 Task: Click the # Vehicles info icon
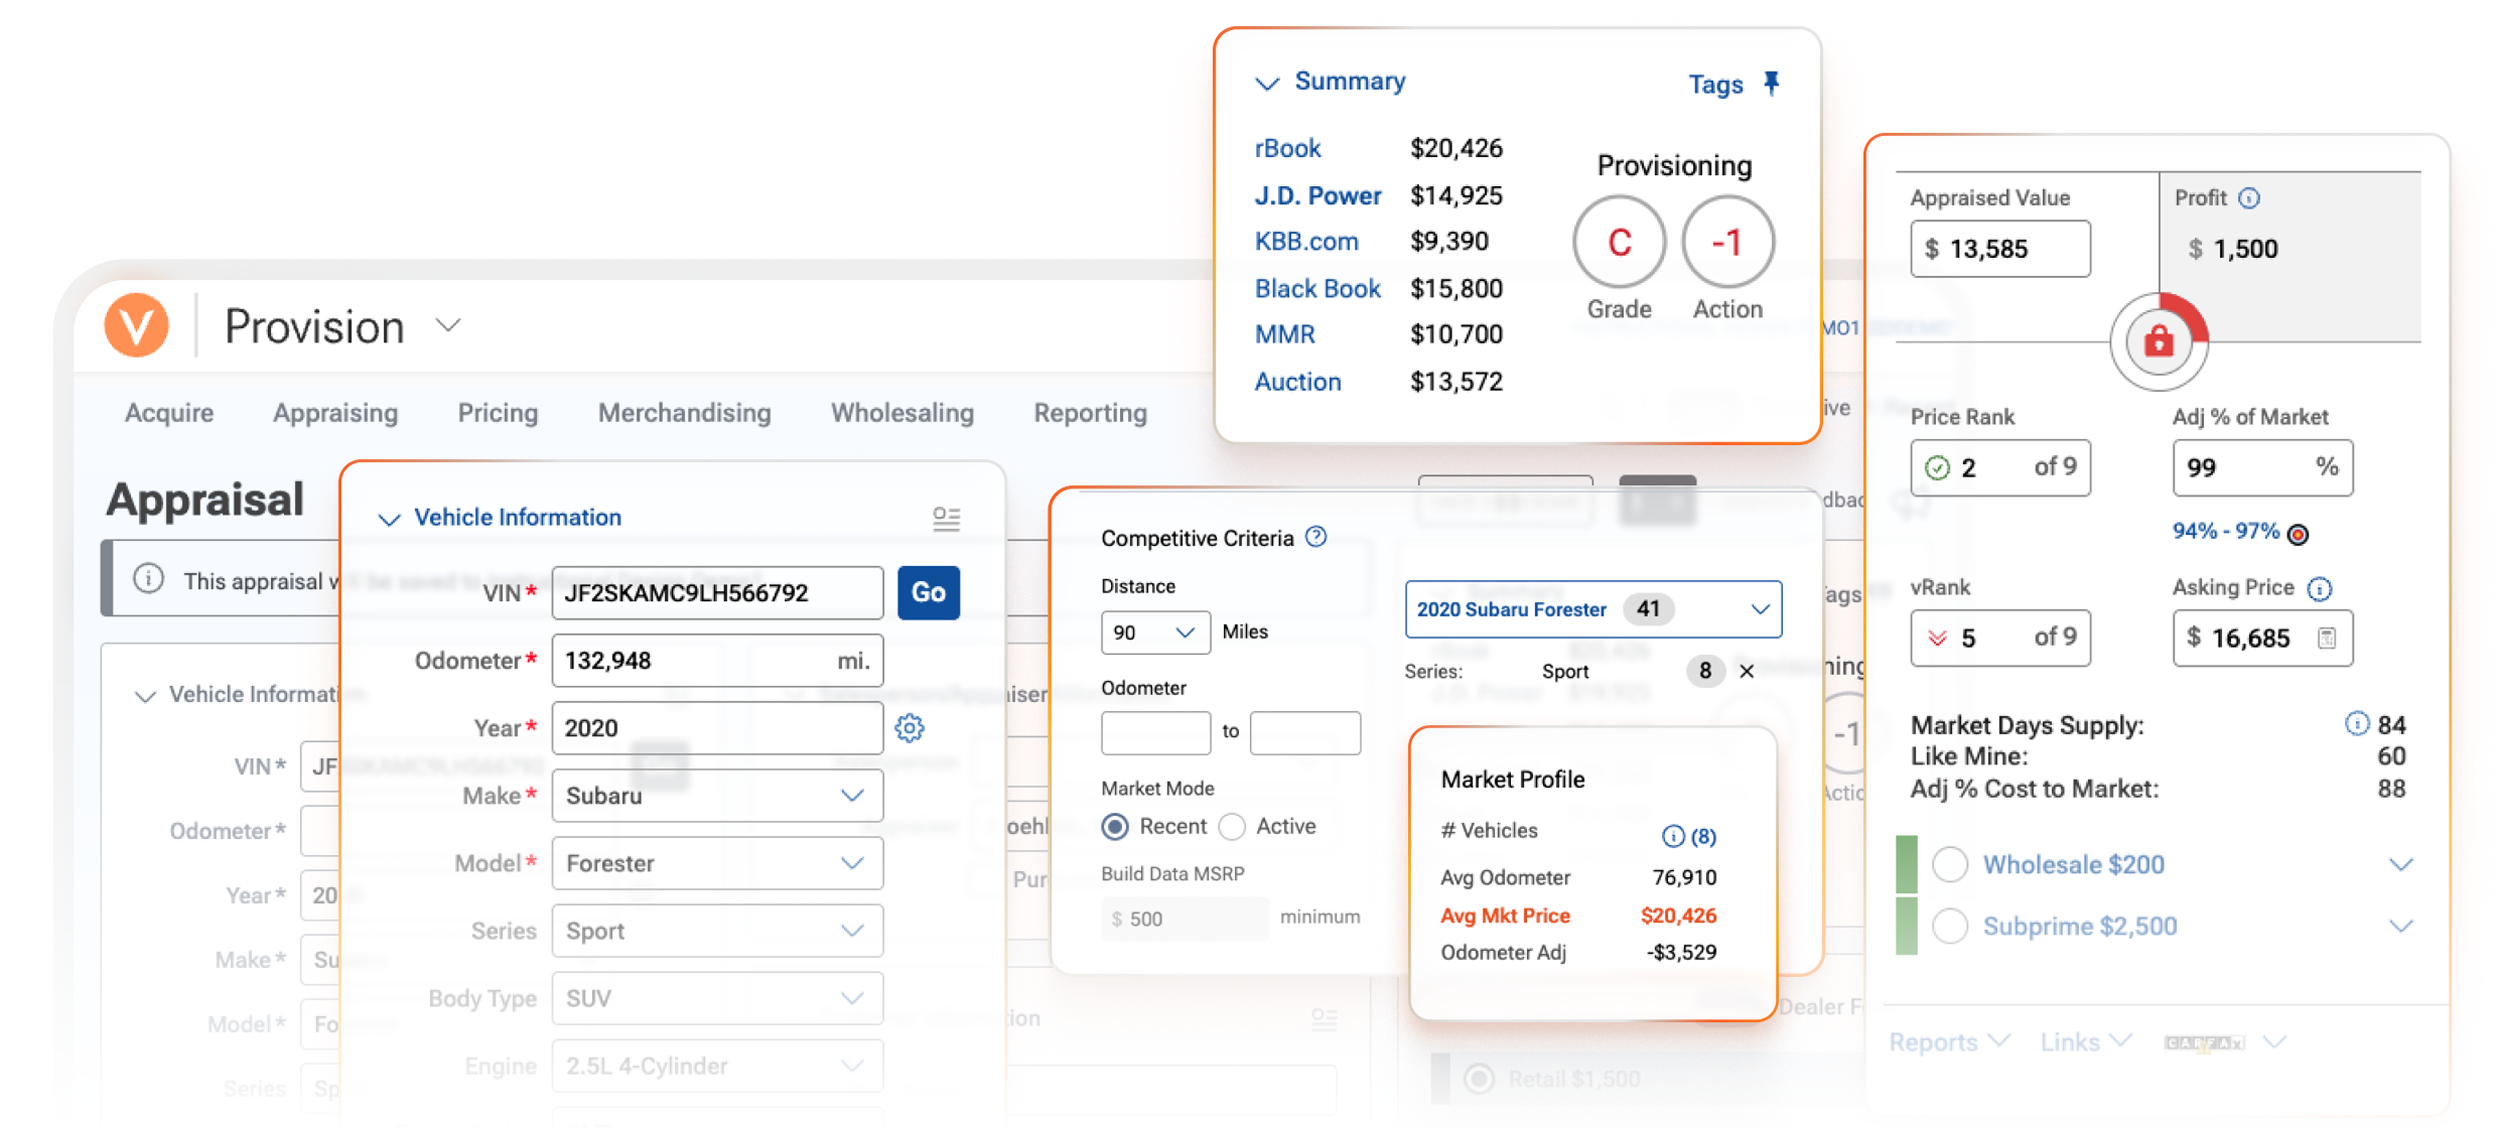tap(1672, 836)
